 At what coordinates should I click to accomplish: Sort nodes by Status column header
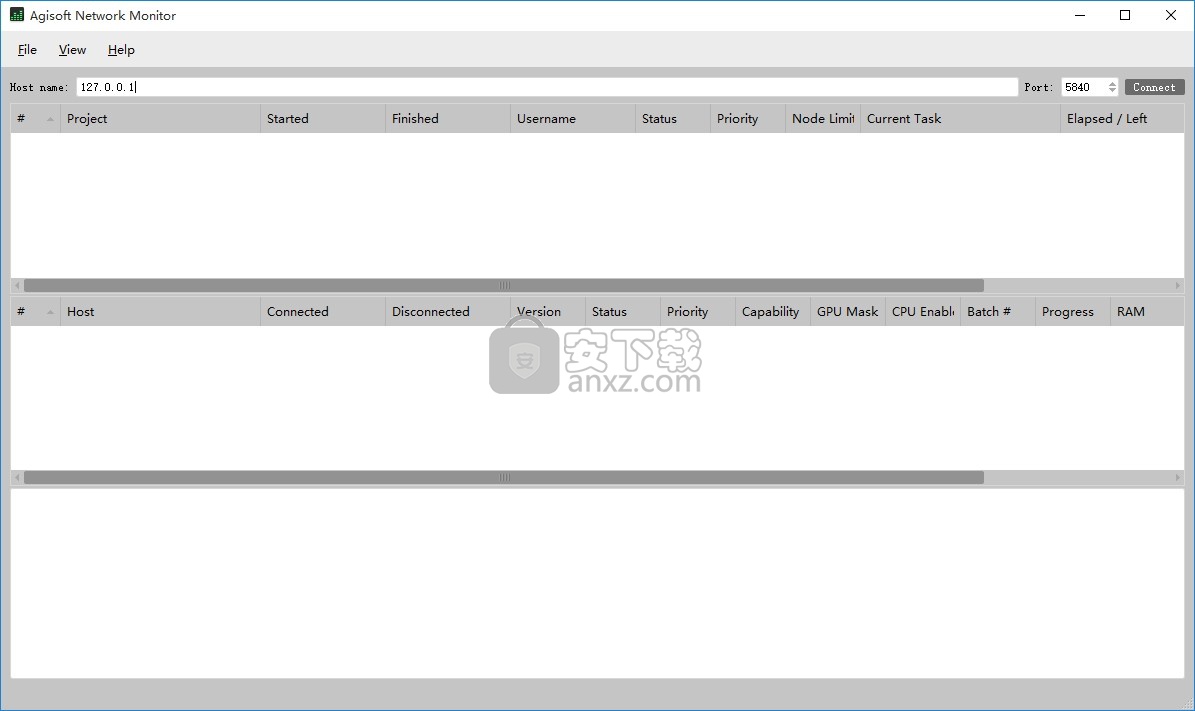[x=623, y=312]
